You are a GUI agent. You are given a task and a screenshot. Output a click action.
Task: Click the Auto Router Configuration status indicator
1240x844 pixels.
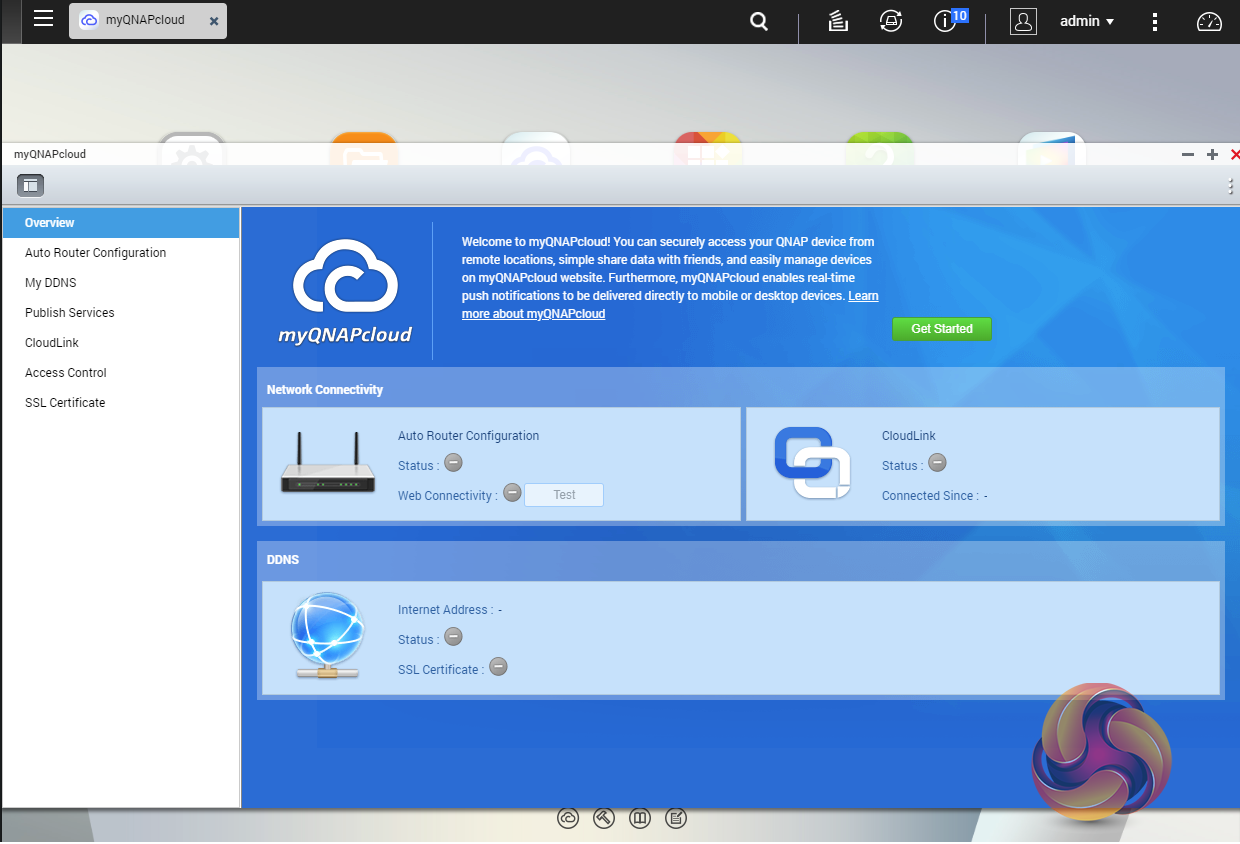point(453,463)
